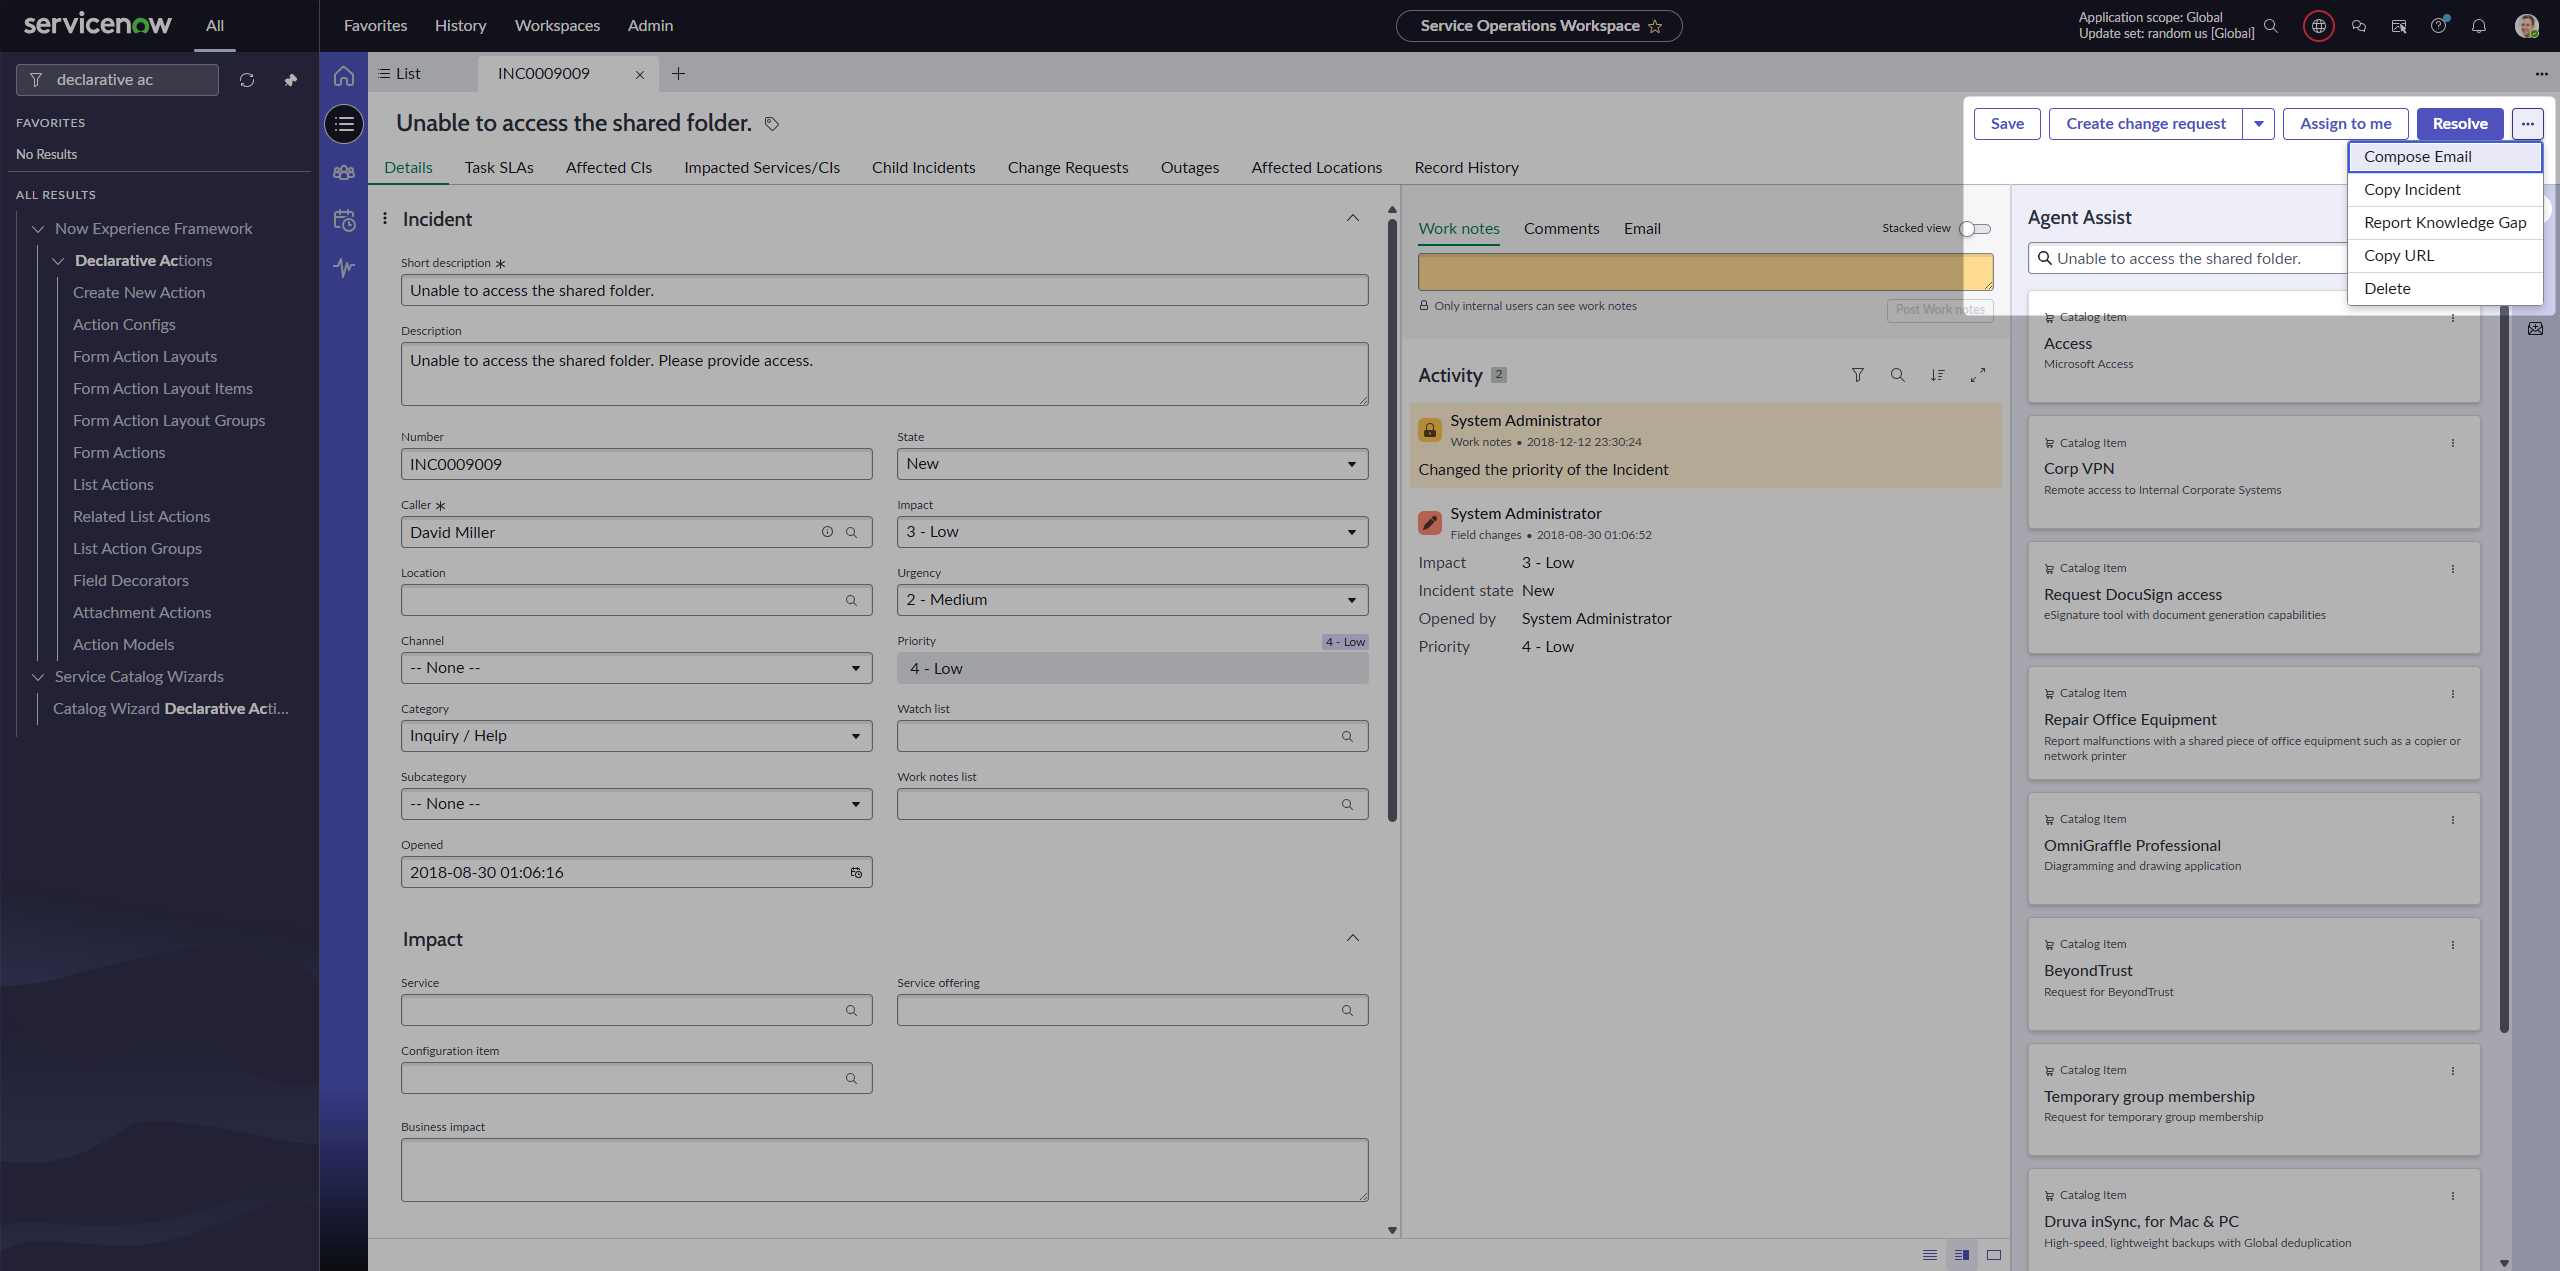The width and height of the screenshot is (2560, 1271).
Task: Click the Activity search magnifier icon
Action: [x=1897, y=375]
